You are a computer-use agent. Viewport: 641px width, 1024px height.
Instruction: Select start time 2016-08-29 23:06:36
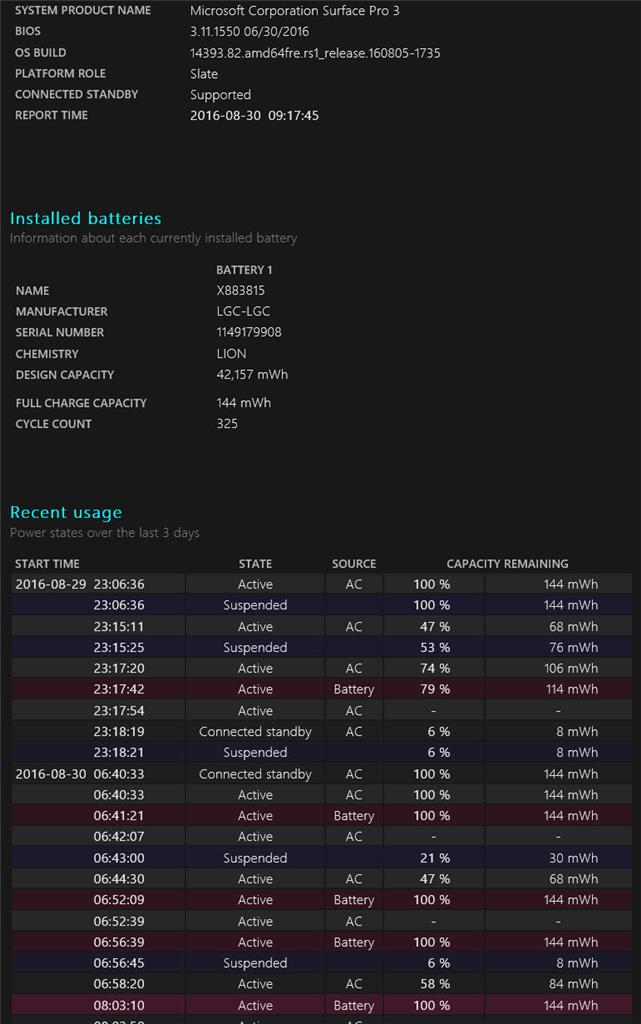[80, 584]
